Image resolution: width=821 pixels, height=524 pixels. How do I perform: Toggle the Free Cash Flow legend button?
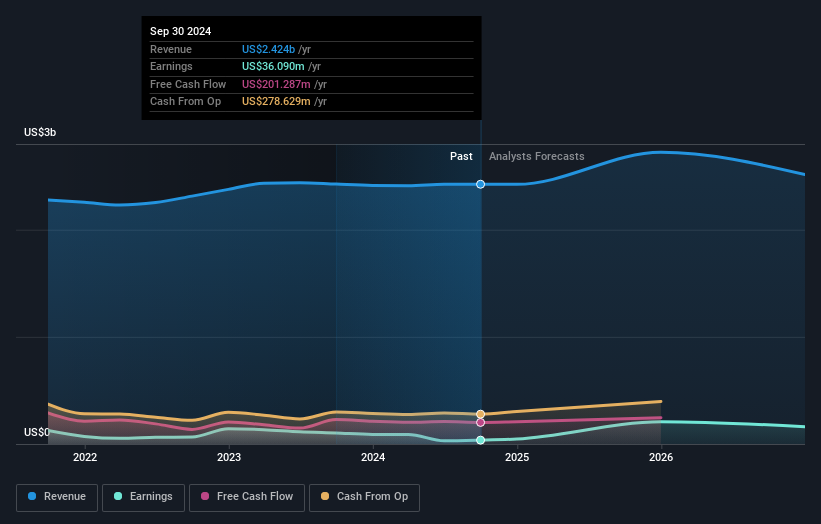point(247,497)
